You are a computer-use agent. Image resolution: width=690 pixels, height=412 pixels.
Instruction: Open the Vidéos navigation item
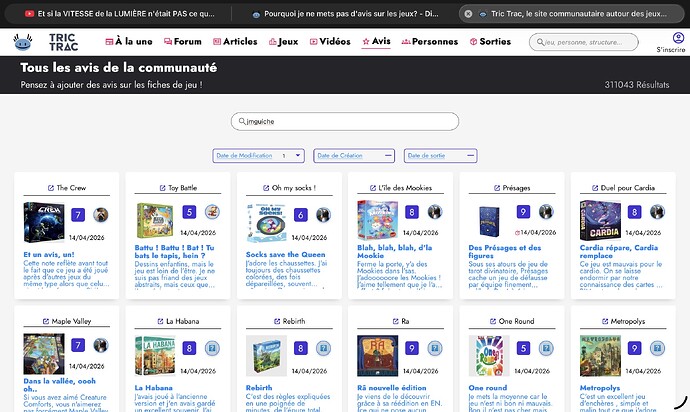coord(330,43)
